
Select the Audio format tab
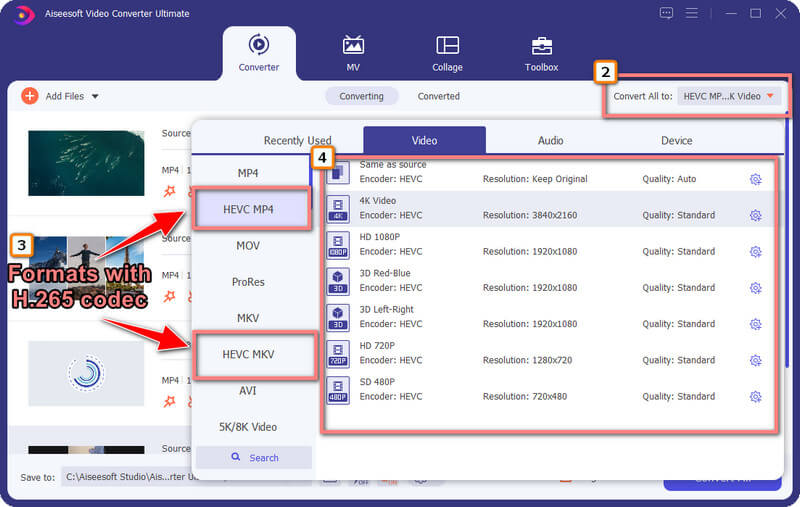coord(550,140)
